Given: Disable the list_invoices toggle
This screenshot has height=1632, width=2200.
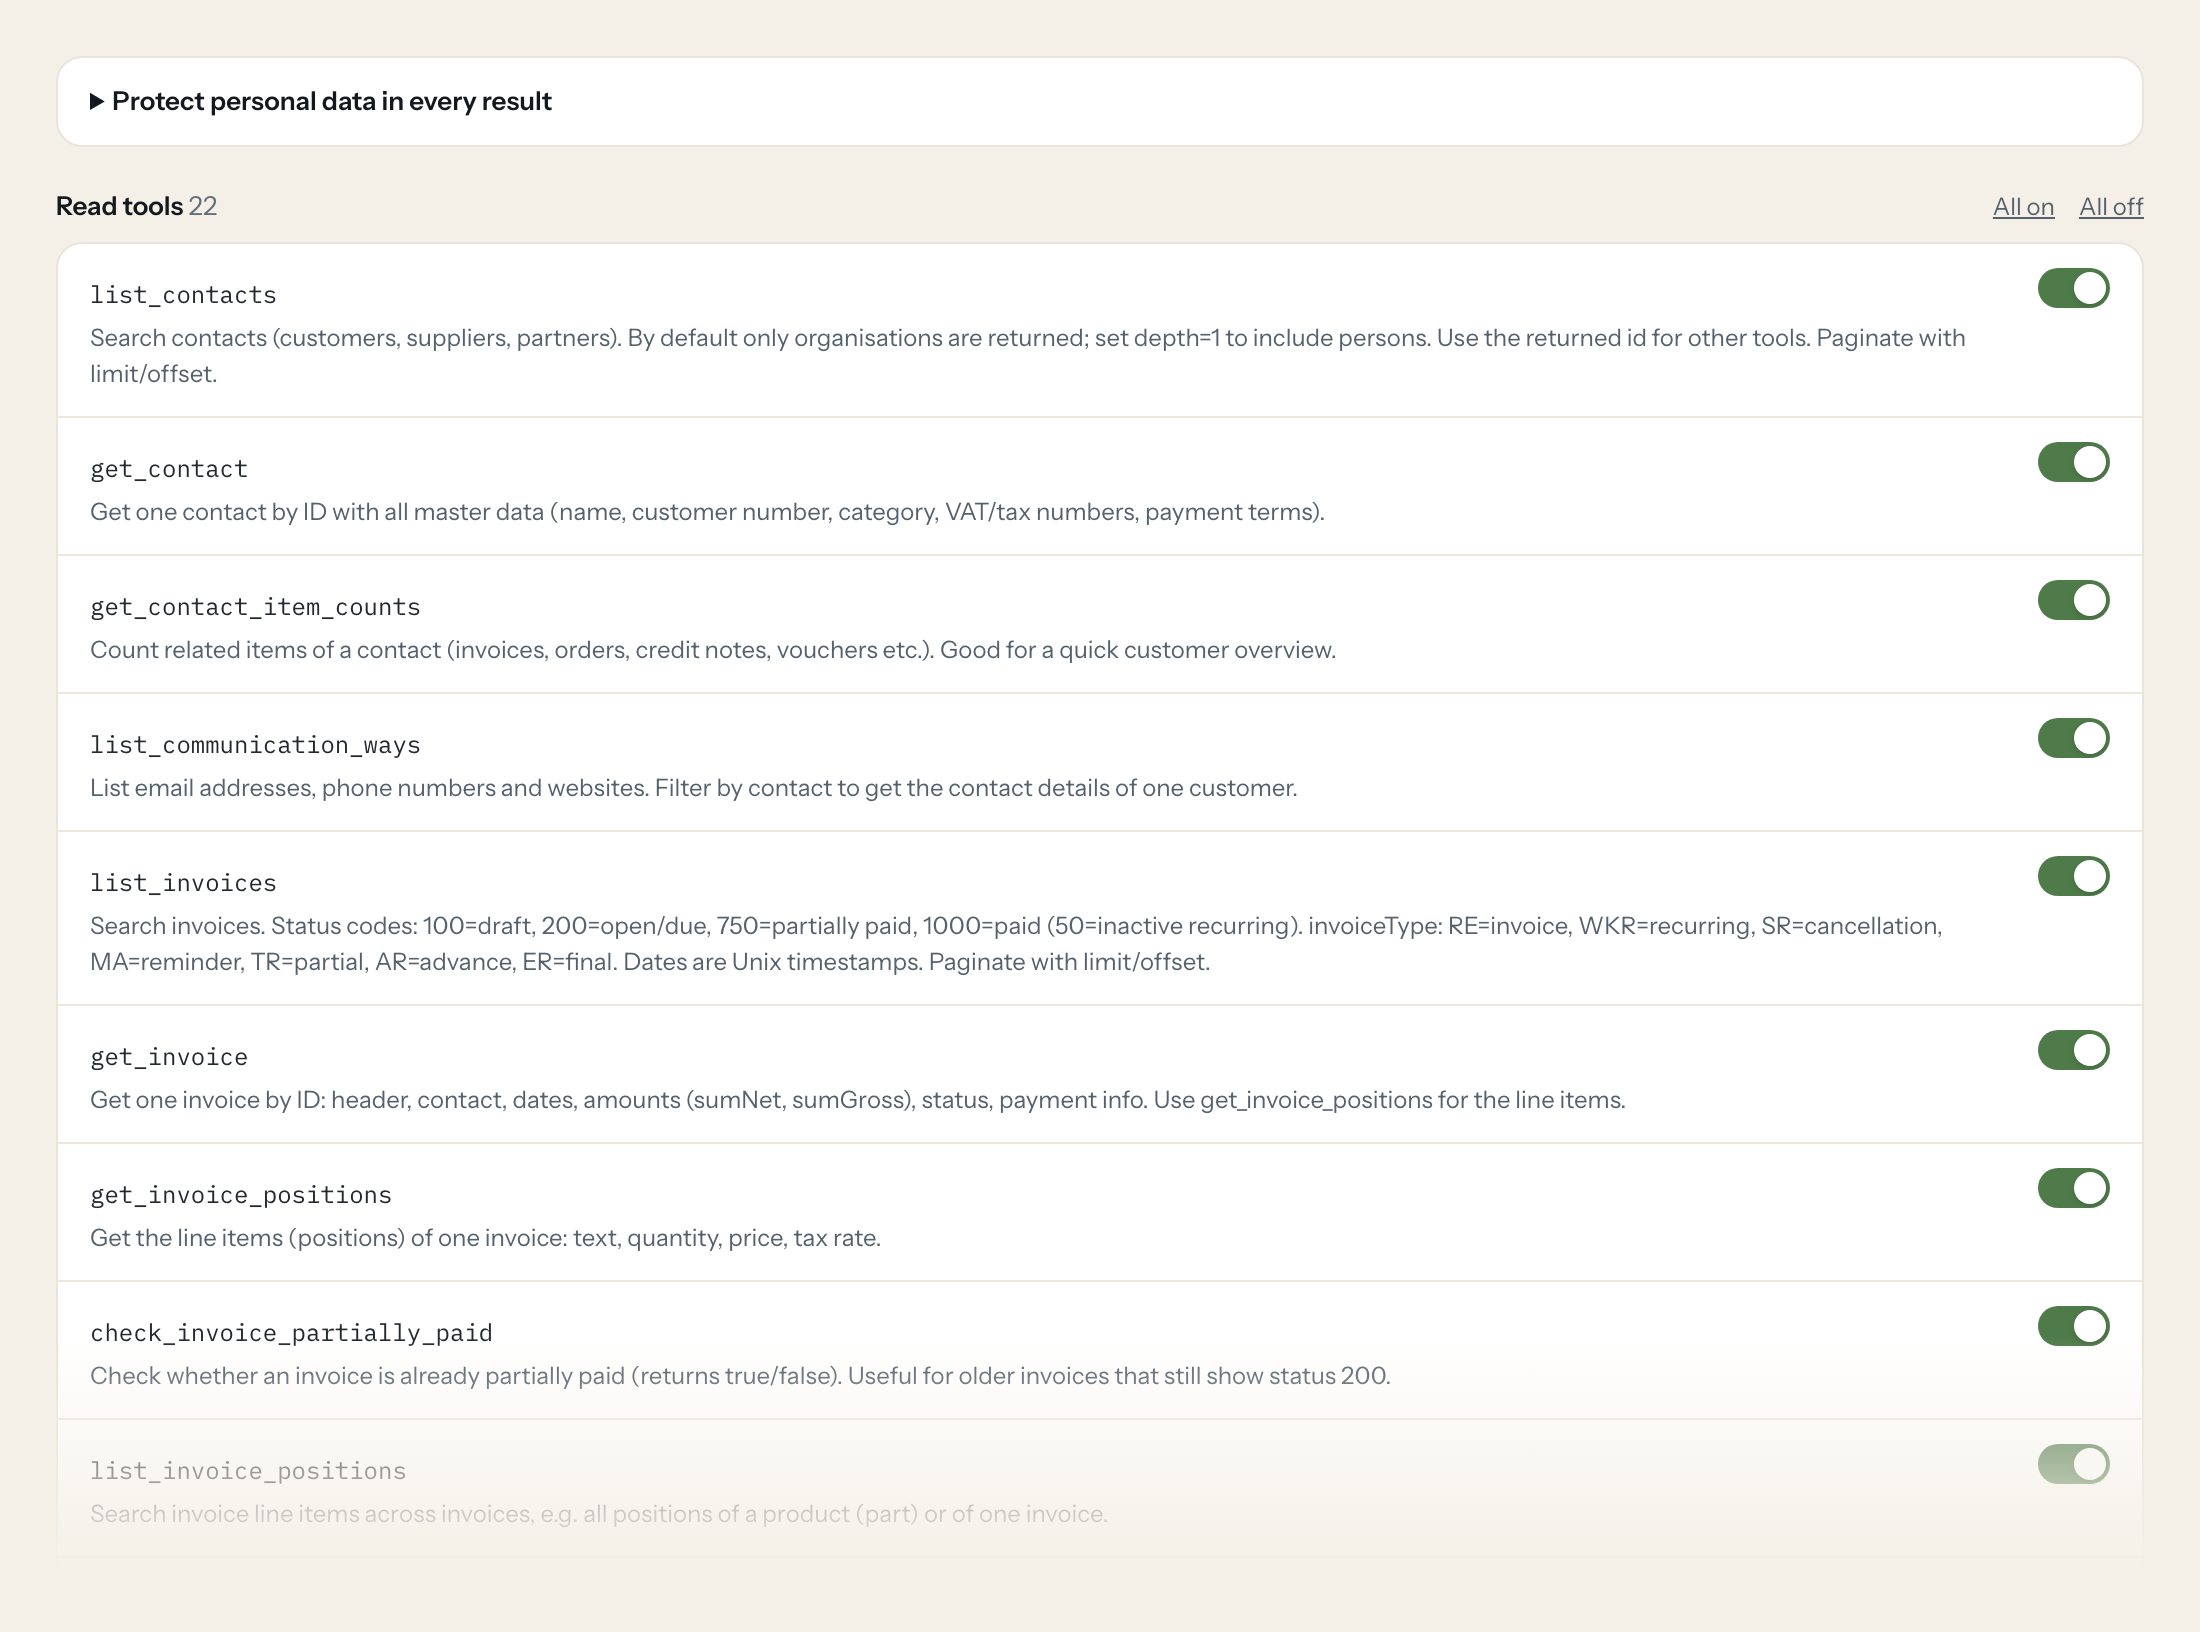Looking at the screenshot, I should pyautogui.click(x=2073, y=876).
